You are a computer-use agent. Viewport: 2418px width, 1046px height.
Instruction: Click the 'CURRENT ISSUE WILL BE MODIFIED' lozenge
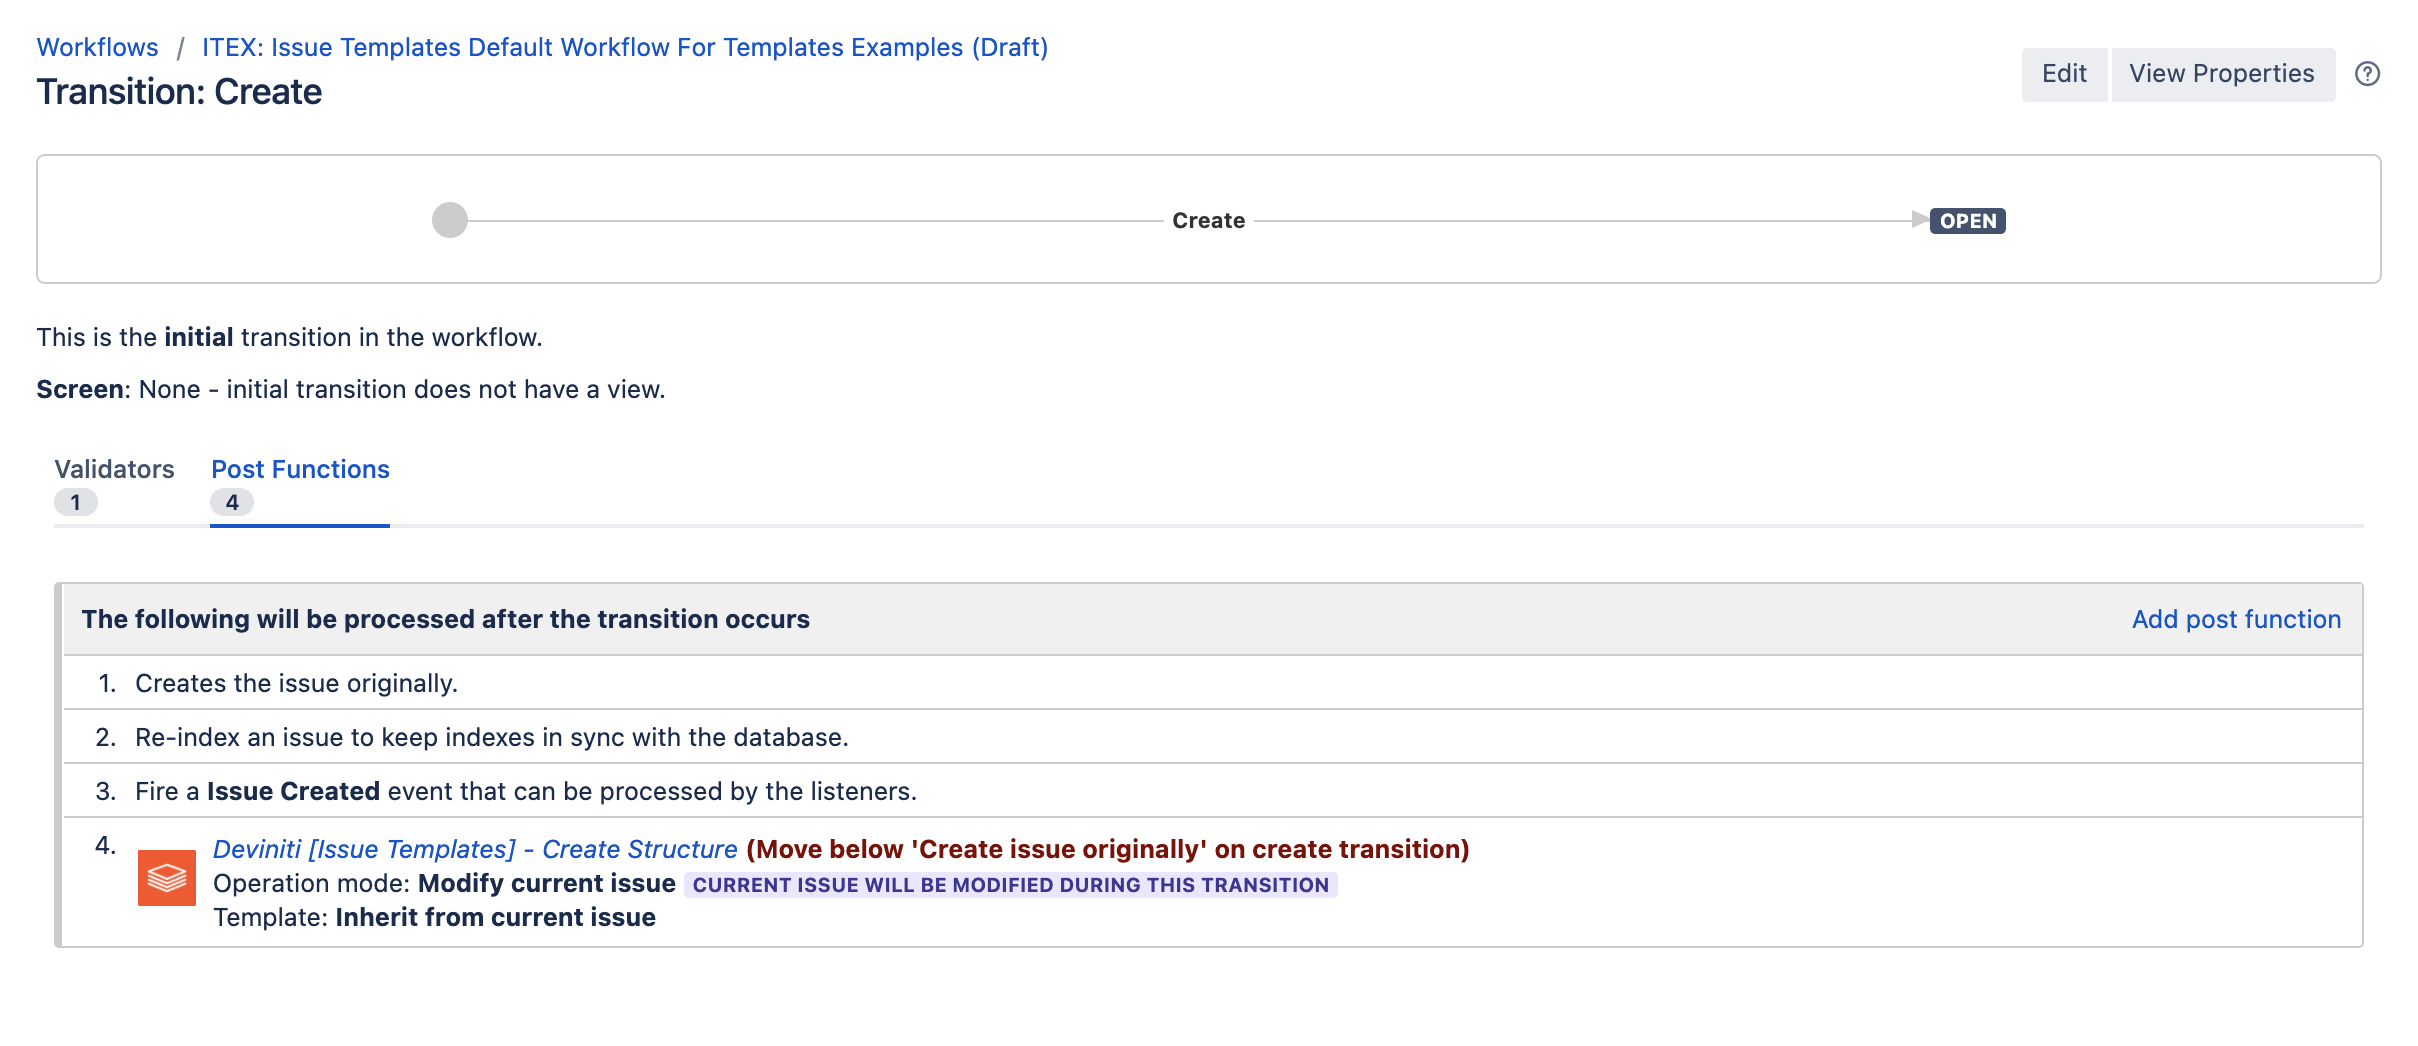click(1011, 885)
